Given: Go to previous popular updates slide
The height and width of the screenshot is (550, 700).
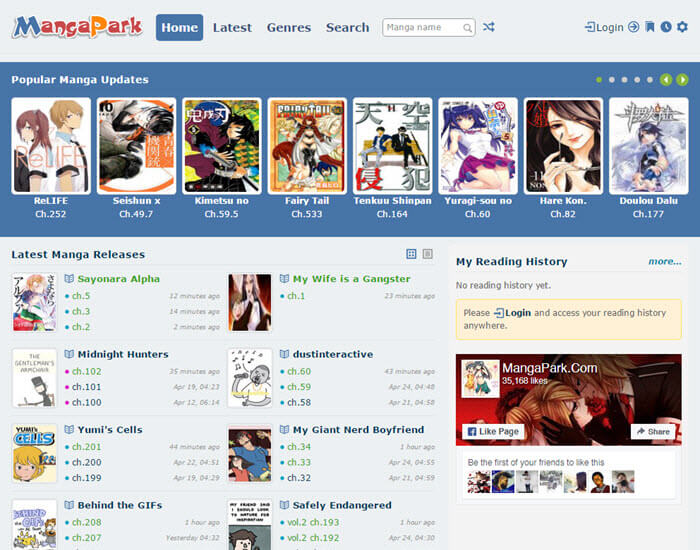Looking at the screenshot, I should click(666, 80).
